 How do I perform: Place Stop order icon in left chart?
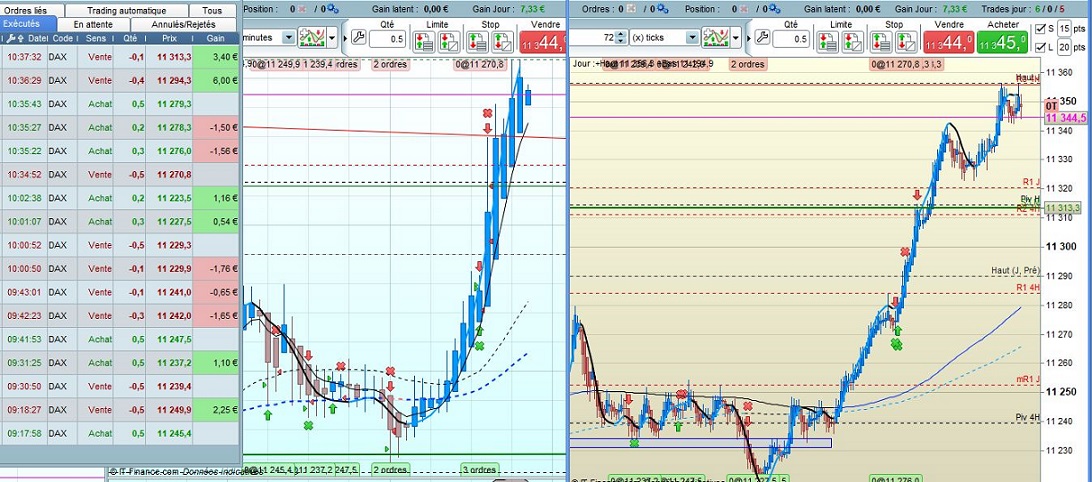pyautogui.click(x=478, y=41)
